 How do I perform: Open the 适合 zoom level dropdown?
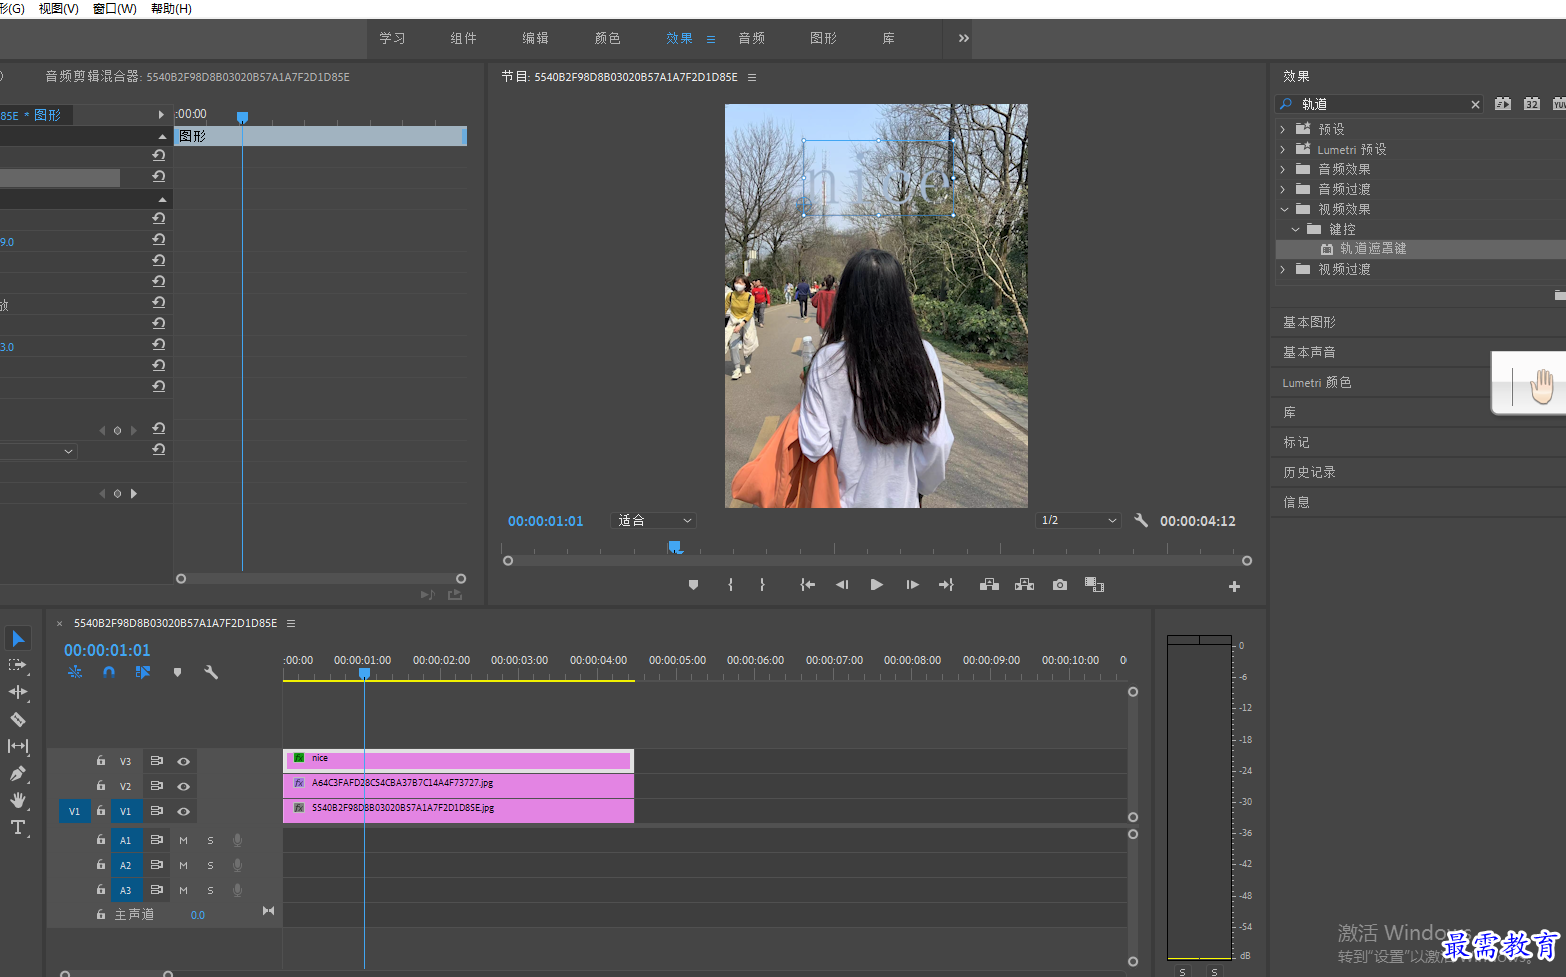654,520
